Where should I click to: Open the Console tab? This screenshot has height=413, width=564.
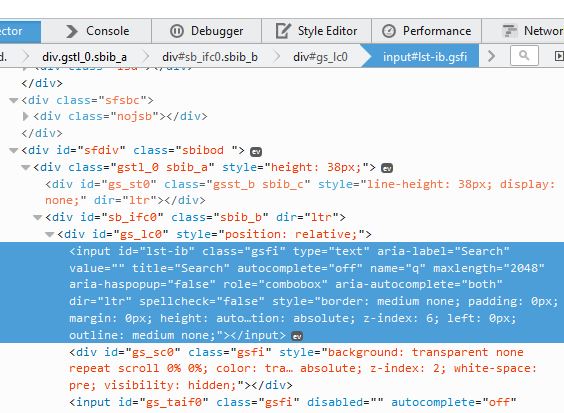point(96,31)
